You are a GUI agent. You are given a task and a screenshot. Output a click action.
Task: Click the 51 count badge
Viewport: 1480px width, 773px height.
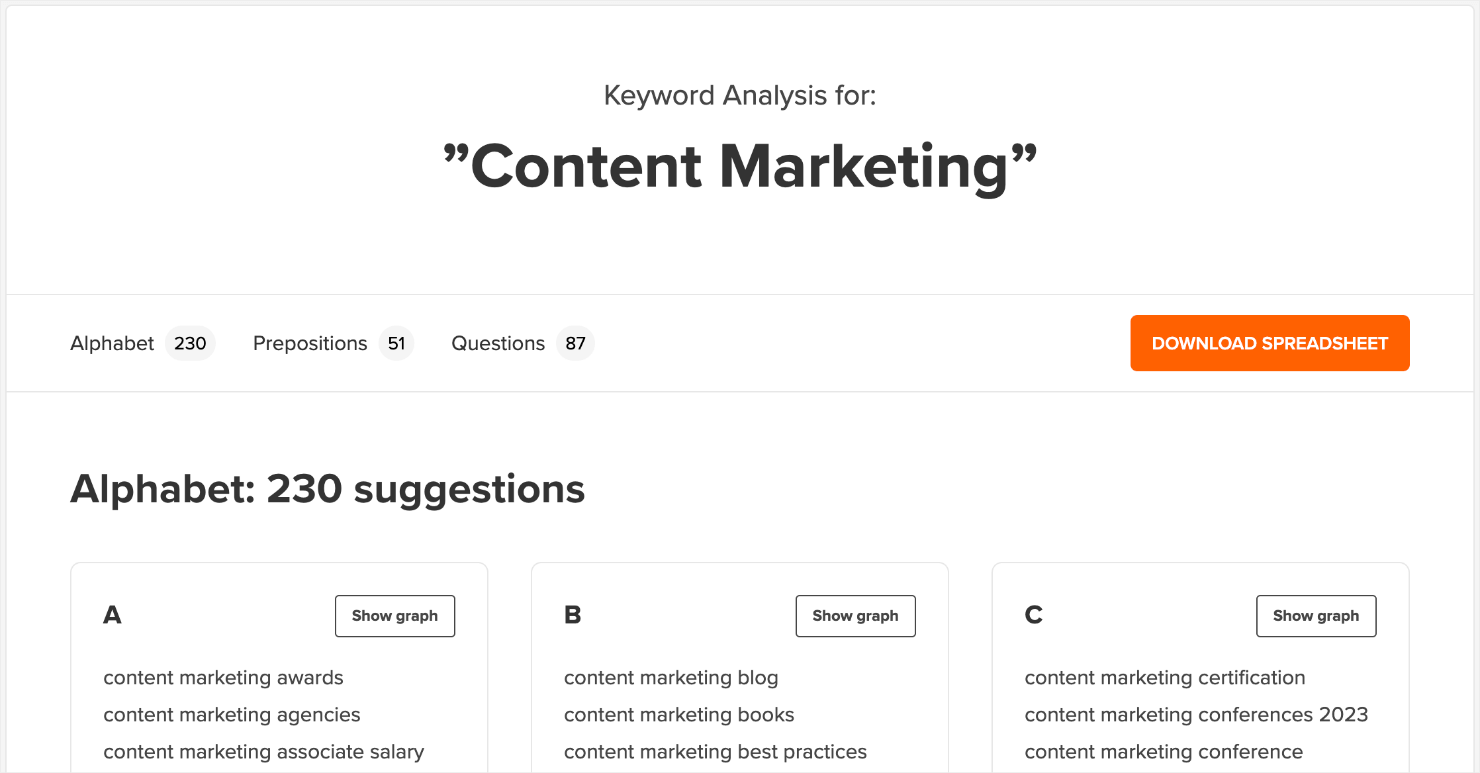point(396,343)
